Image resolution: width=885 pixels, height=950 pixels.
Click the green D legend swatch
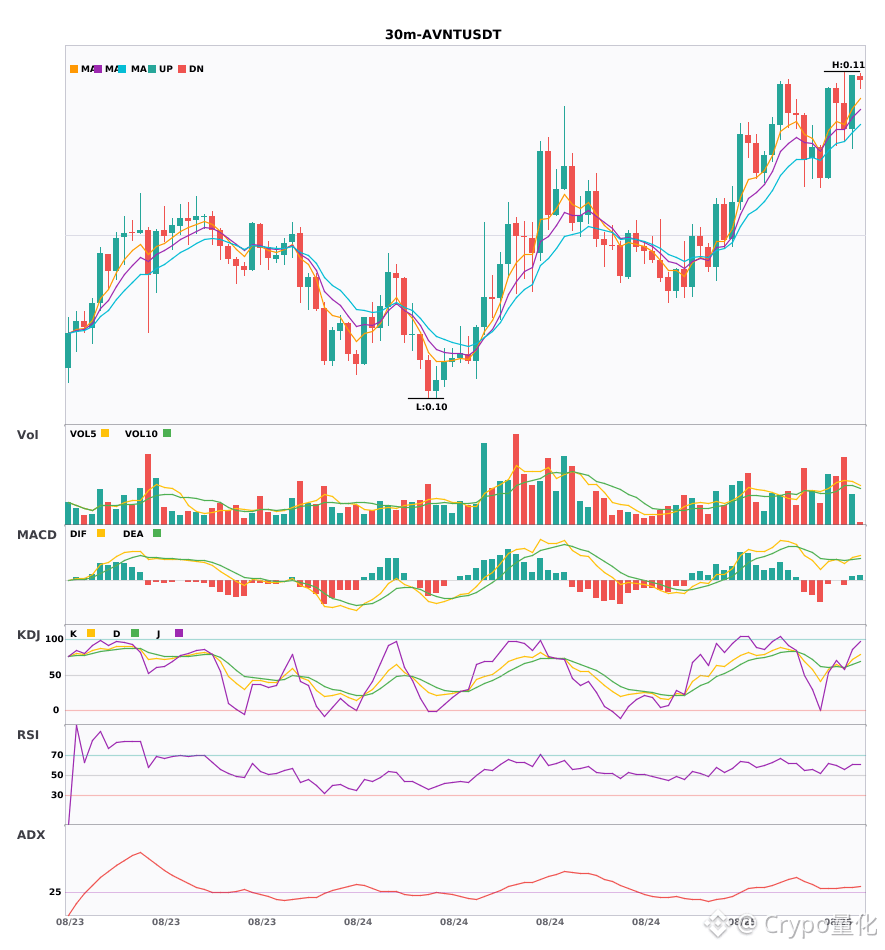tap(134, 633)
